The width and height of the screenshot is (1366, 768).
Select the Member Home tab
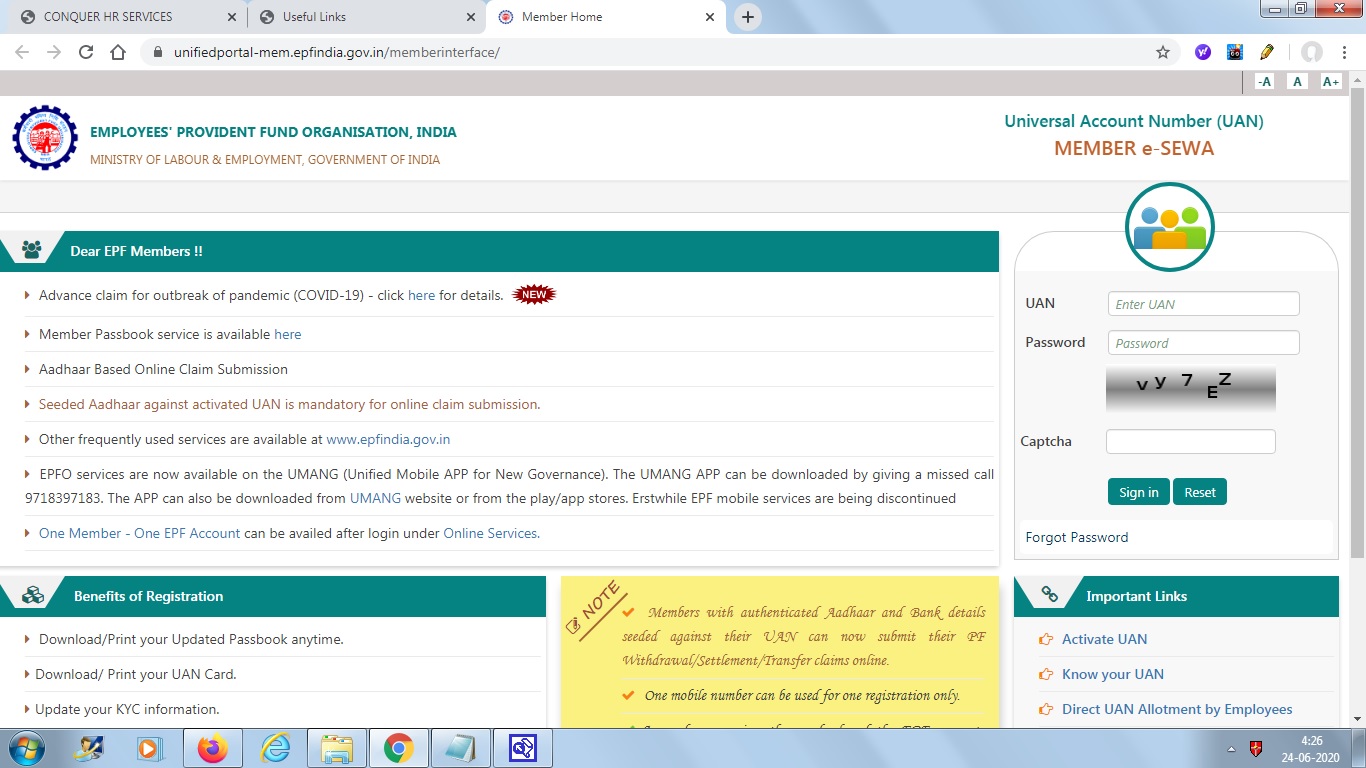(x=606, y=17)
